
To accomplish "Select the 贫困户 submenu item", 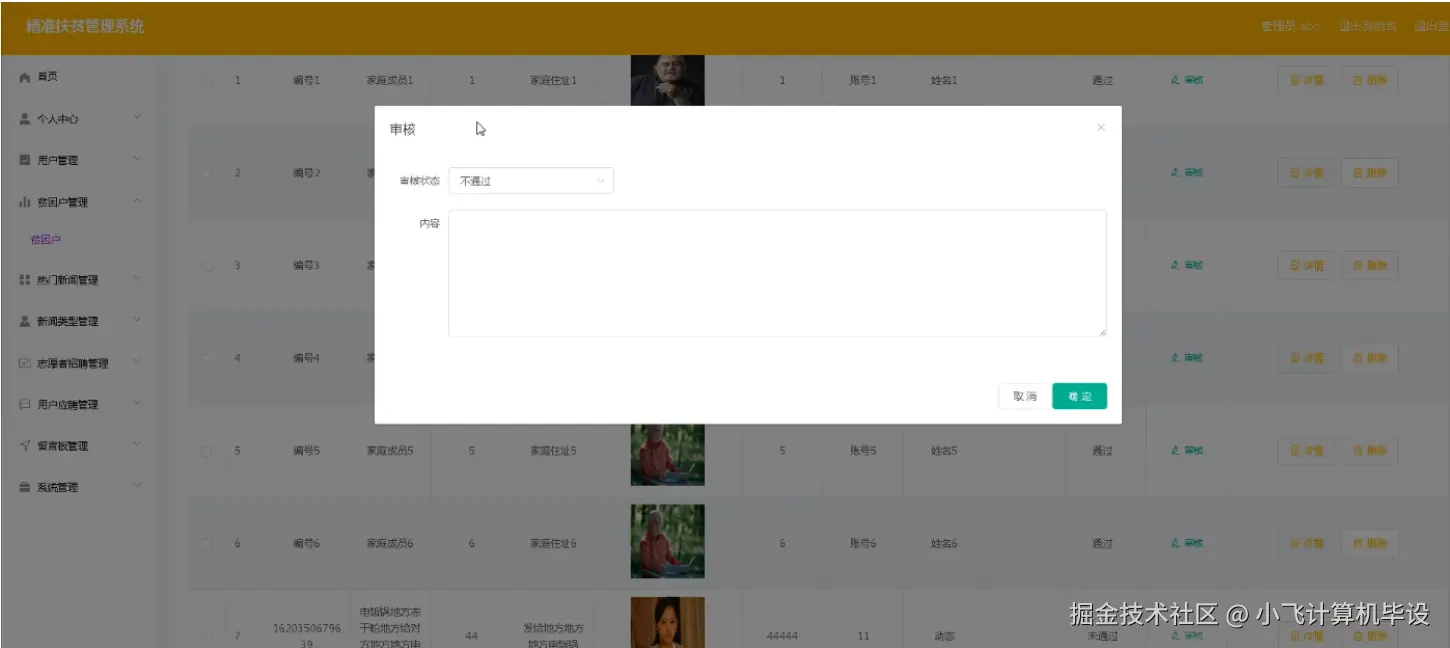I will [x=46, y=240].
